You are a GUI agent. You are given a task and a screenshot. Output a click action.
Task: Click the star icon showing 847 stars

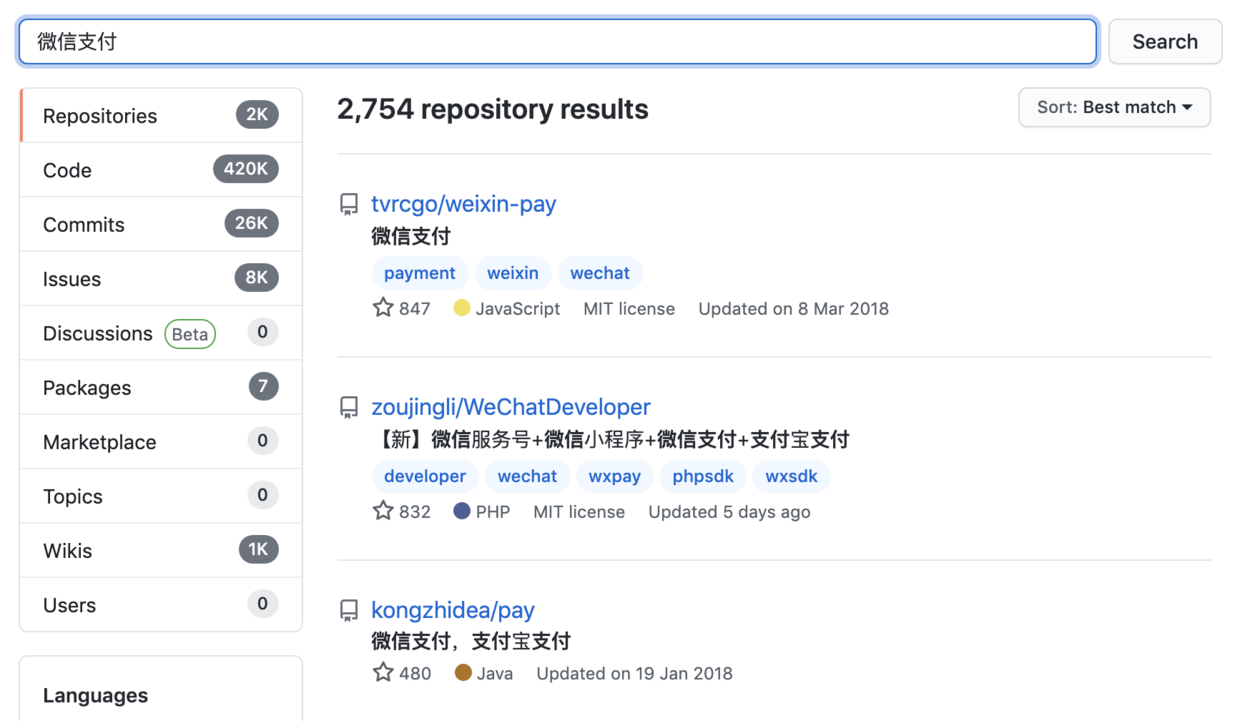click(x=383, y=308)
